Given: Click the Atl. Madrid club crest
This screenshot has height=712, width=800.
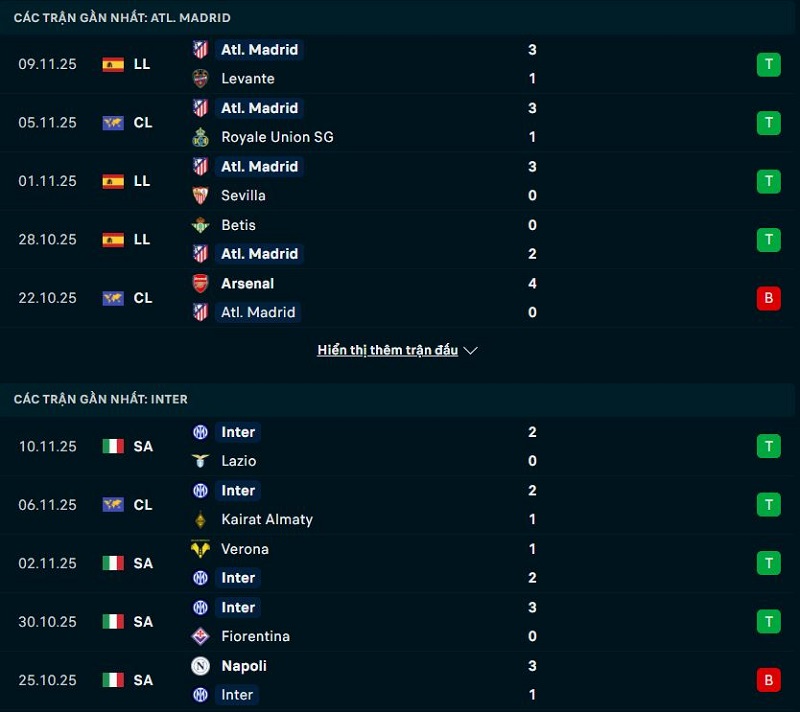Looking at the screenshot, I should pyautogui.click(x=201, y=49).
